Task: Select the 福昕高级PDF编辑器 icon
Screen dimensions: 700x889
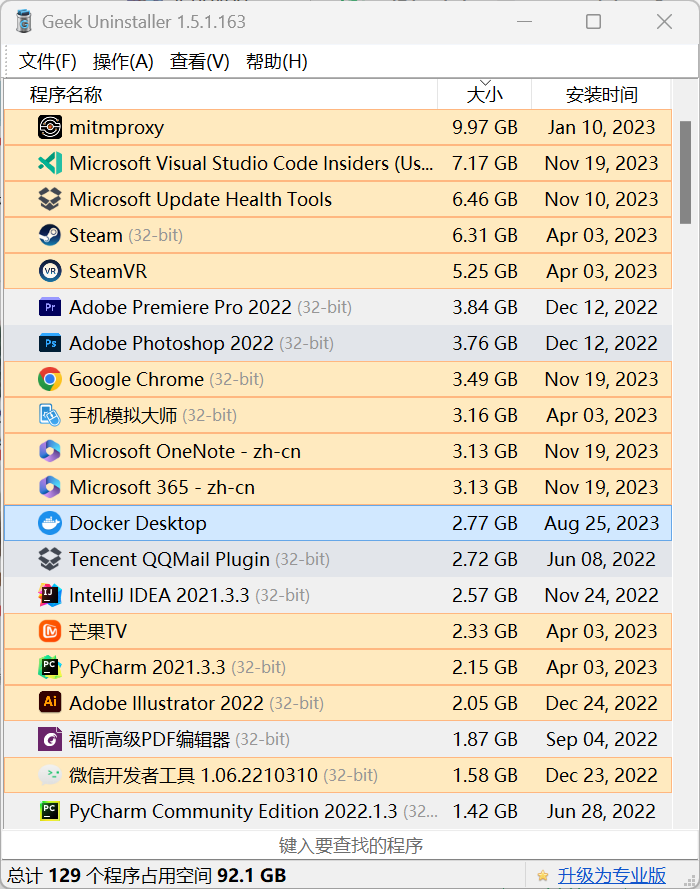Action: [50, 739]
